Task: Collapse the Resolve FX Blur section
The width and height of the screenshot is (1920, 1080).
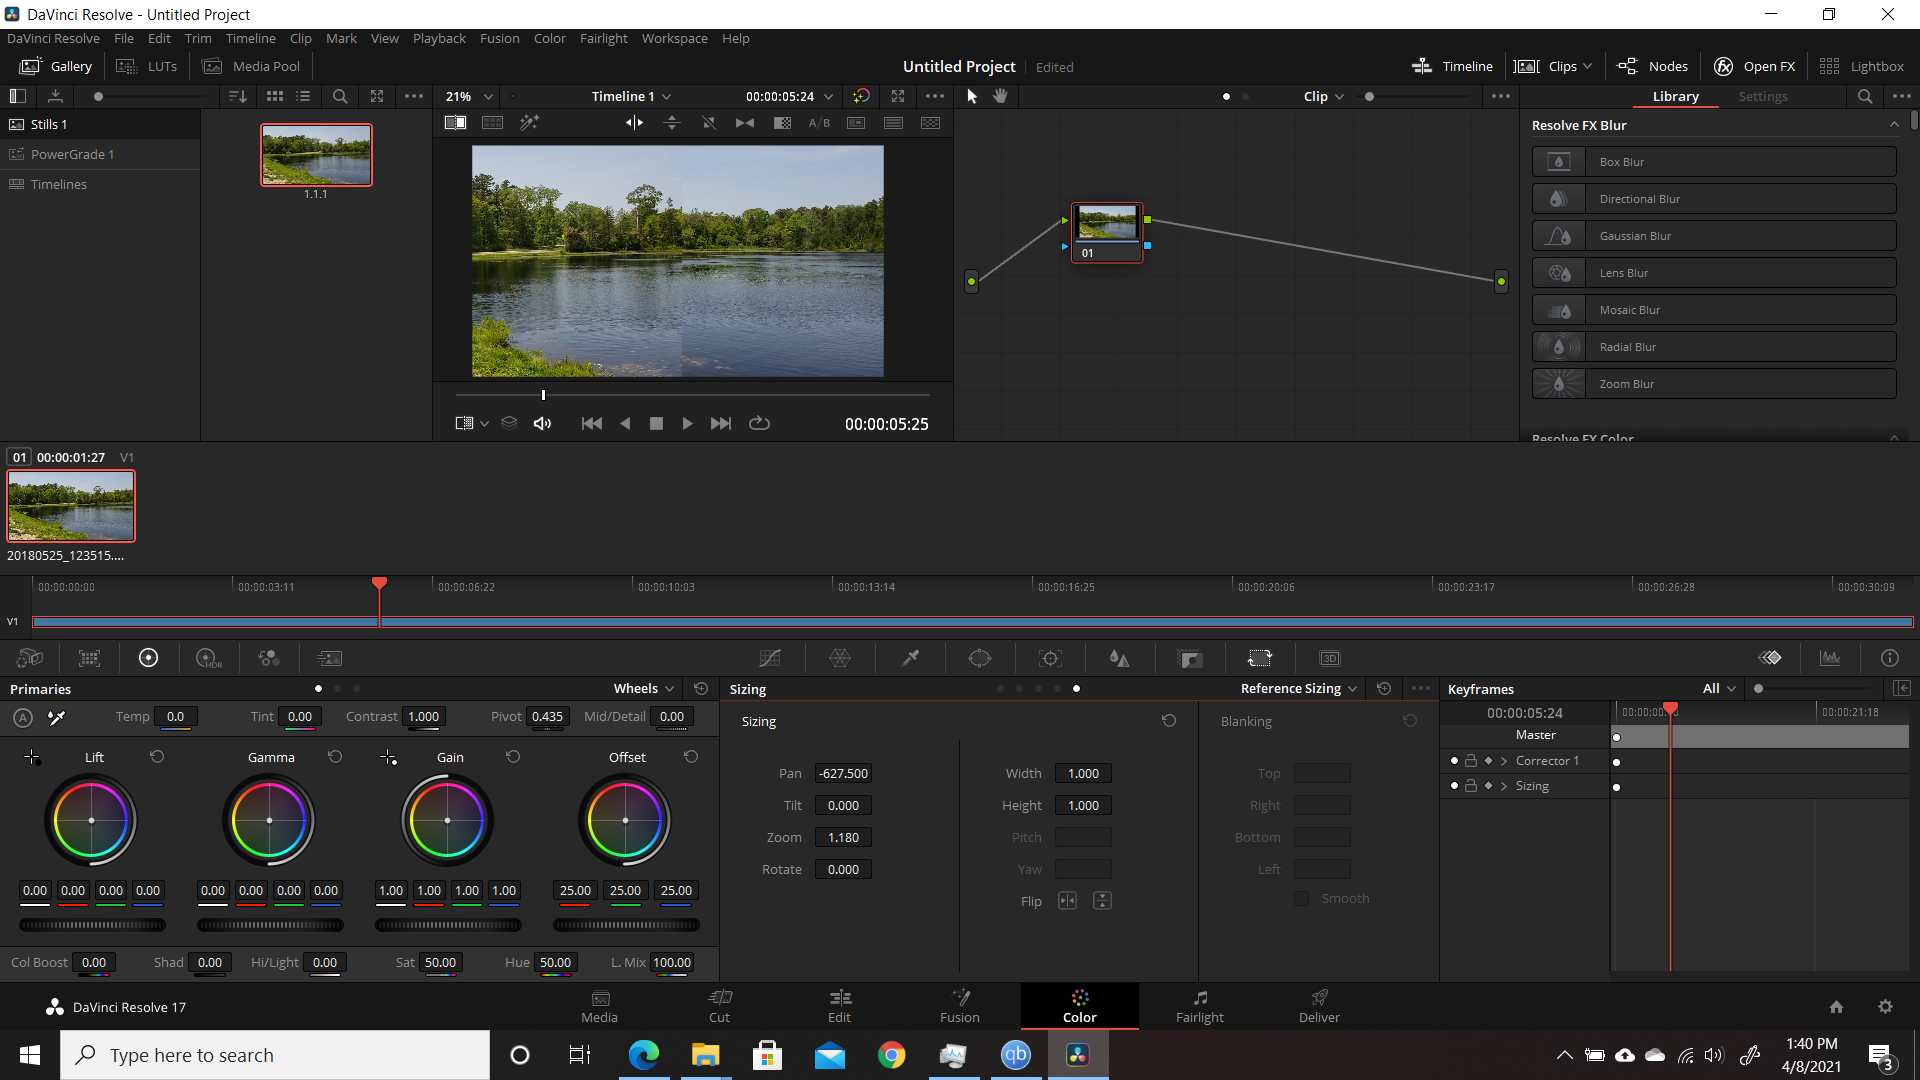Action: click(x=1894, y=125)
